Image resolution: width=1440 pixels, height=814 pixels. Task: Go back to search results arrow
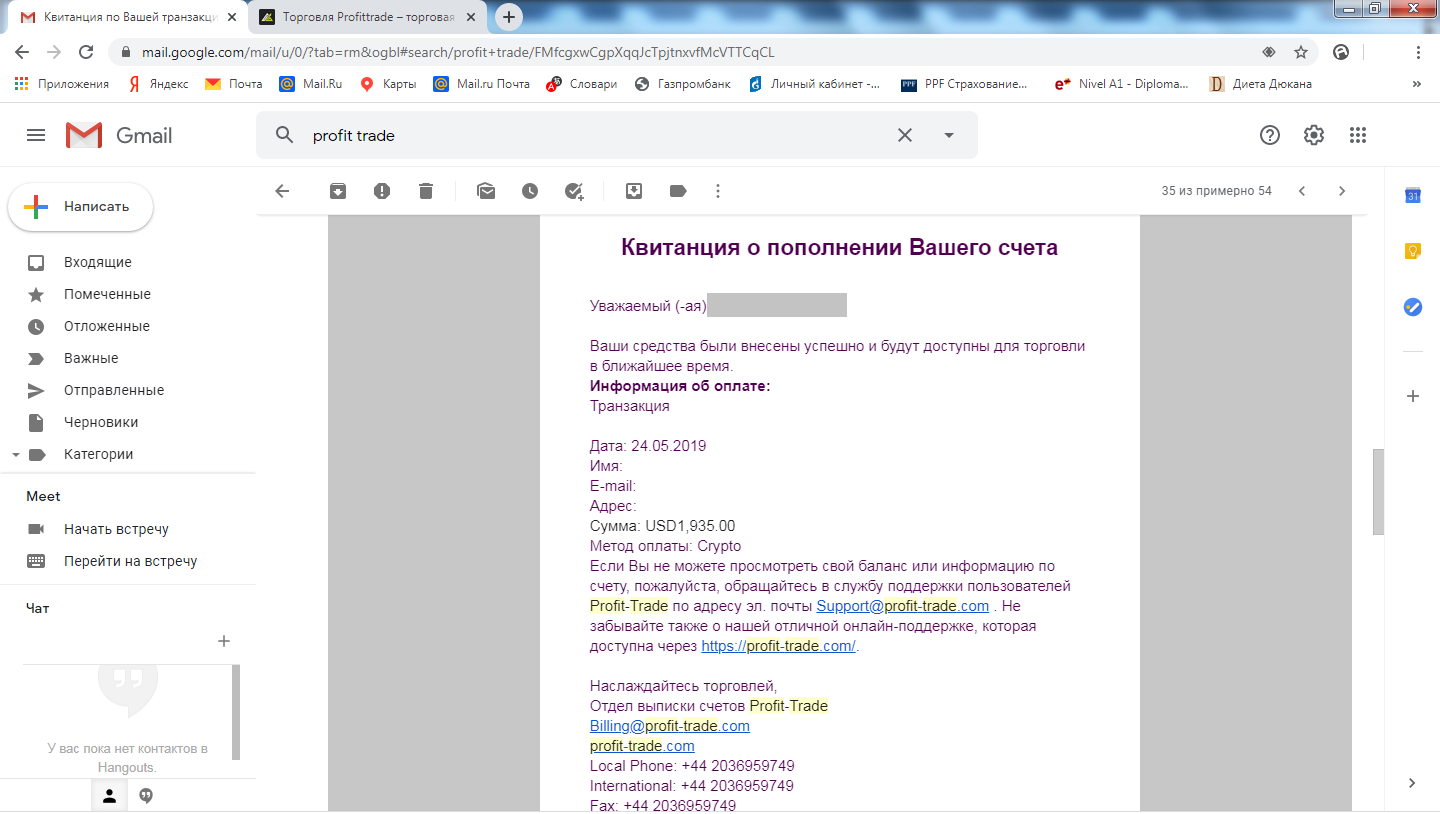282,191
